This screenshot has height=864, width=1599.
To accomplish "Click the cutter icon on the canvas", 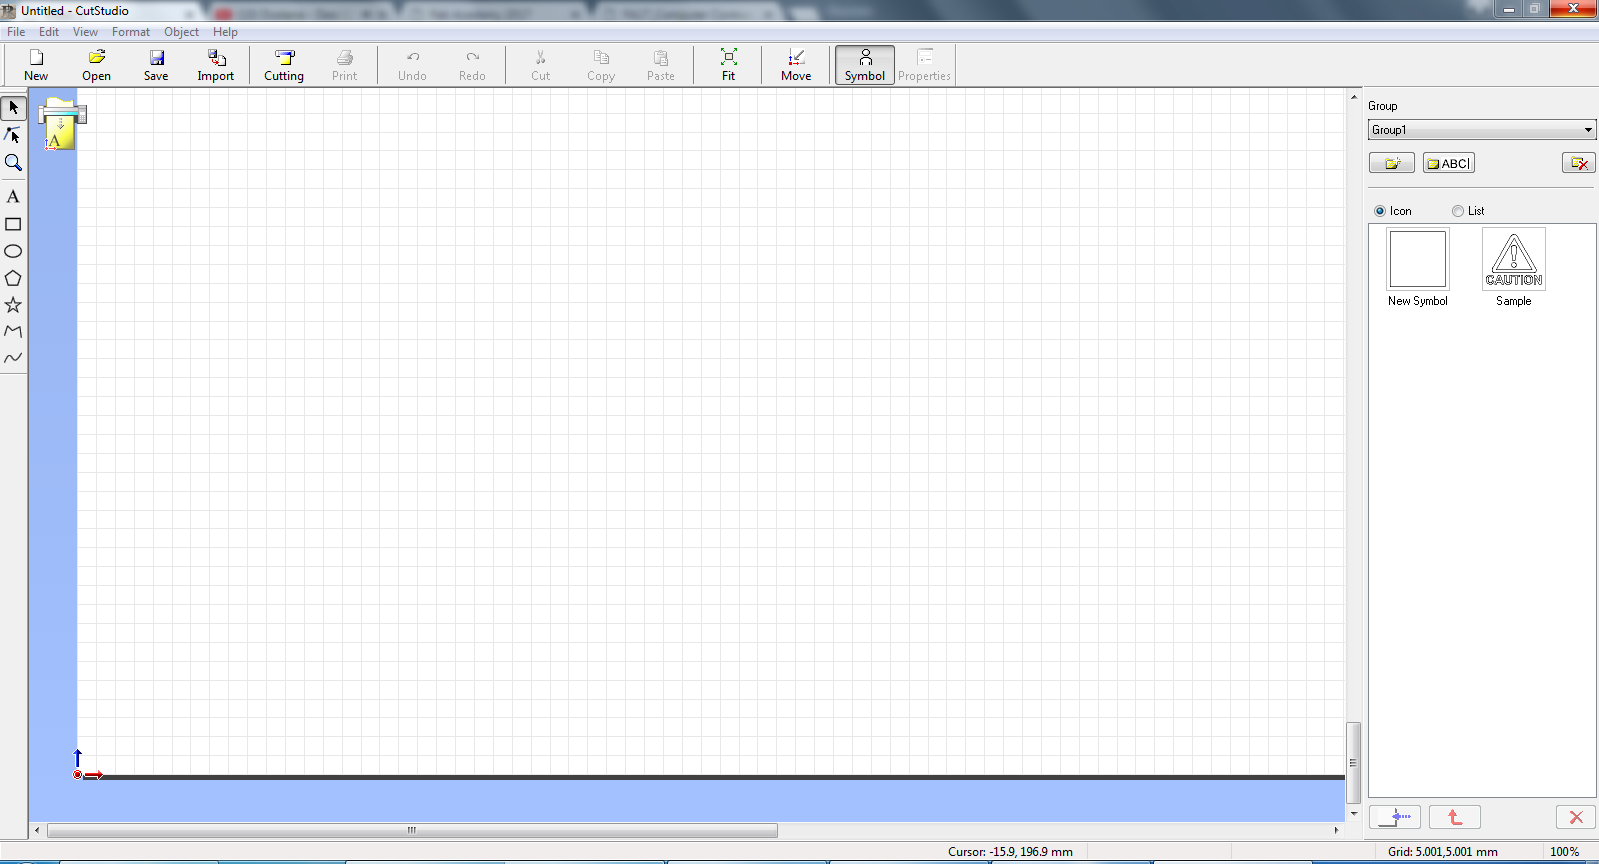I will click(61, 124).
